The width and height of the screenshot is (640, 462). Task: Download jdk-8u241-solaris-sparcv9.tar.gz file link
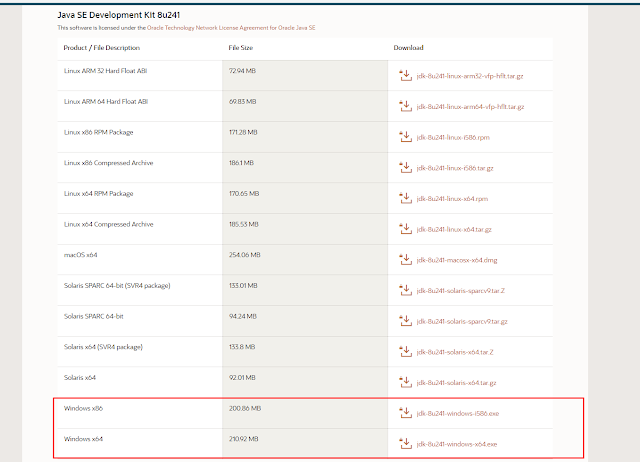click(x=462, y=321)
